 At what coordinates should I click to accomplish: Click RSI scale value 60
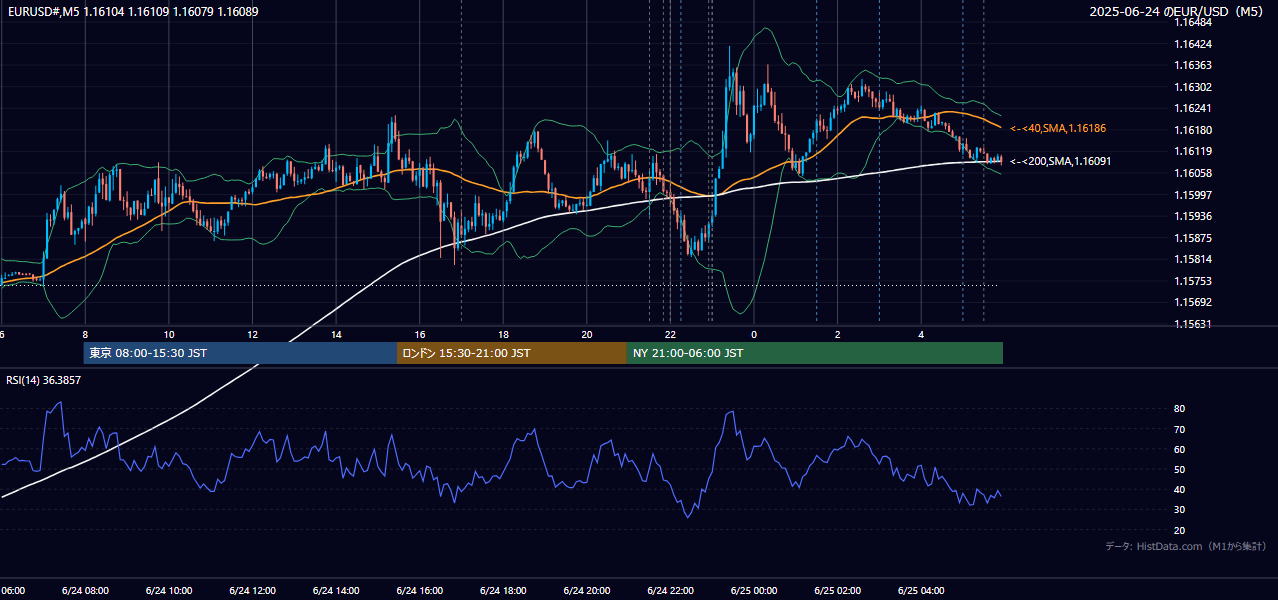pyautogui.click(x=1180, y=449)
